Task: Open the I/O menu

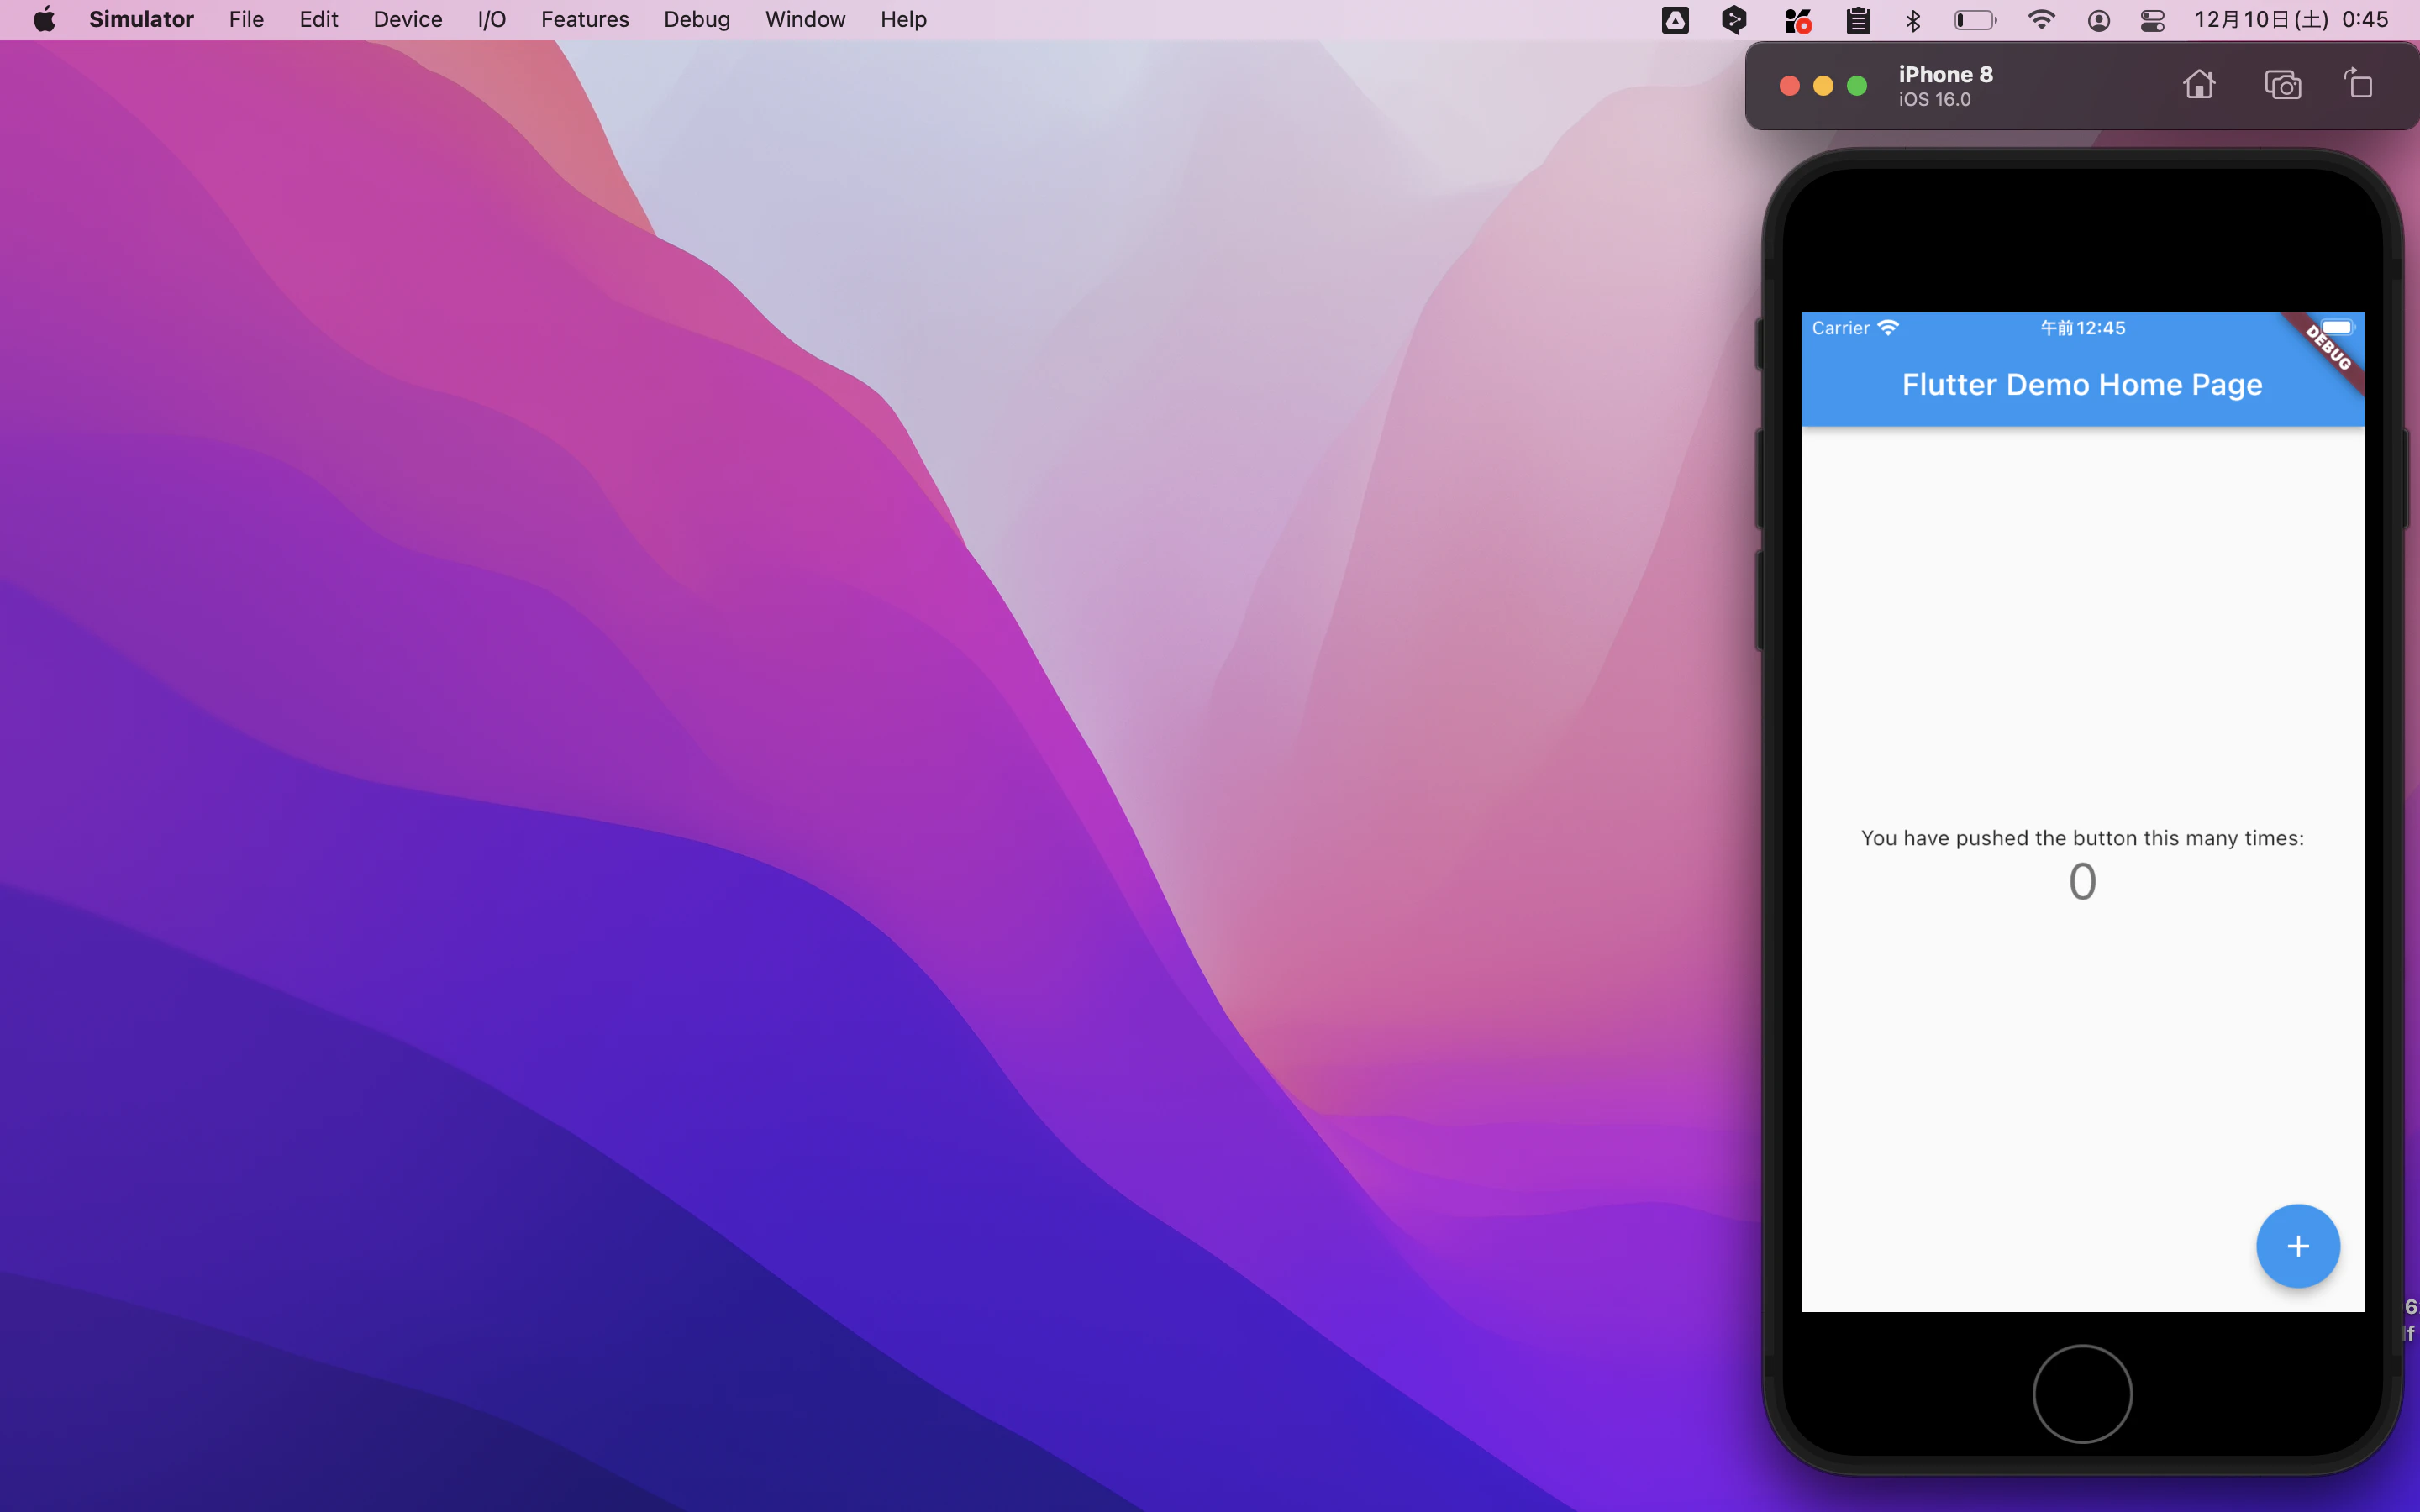Action: [x=491, y=19]
